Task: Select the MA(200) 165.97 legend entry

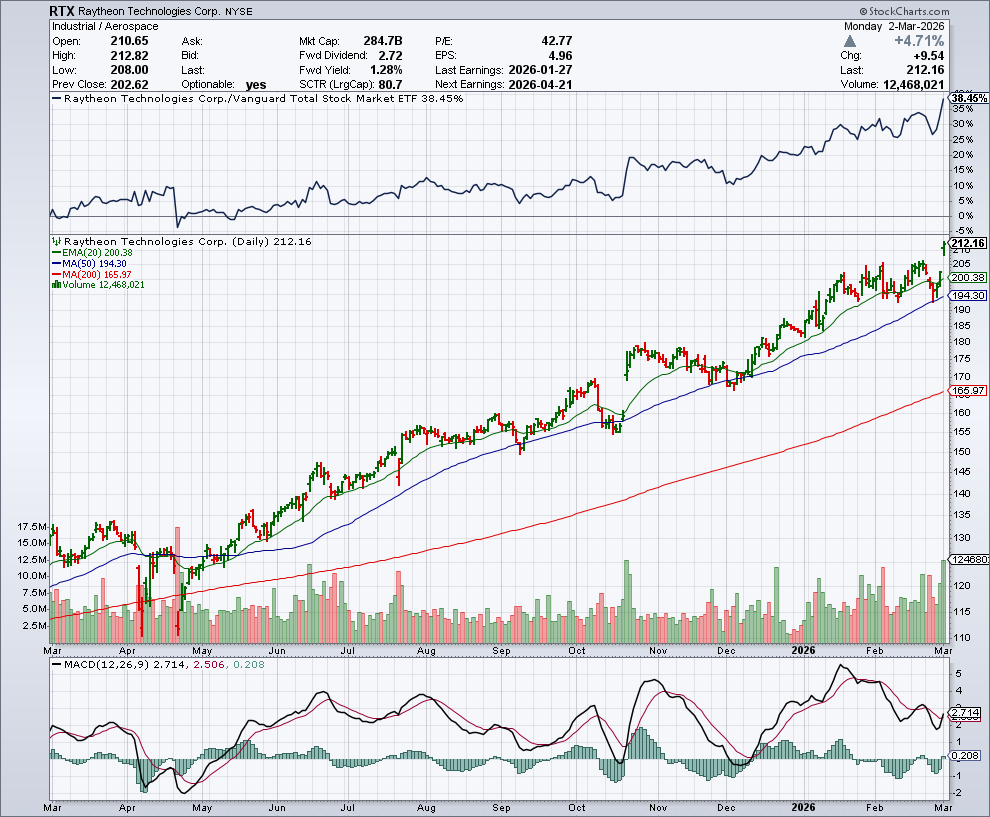Action: 92,274
